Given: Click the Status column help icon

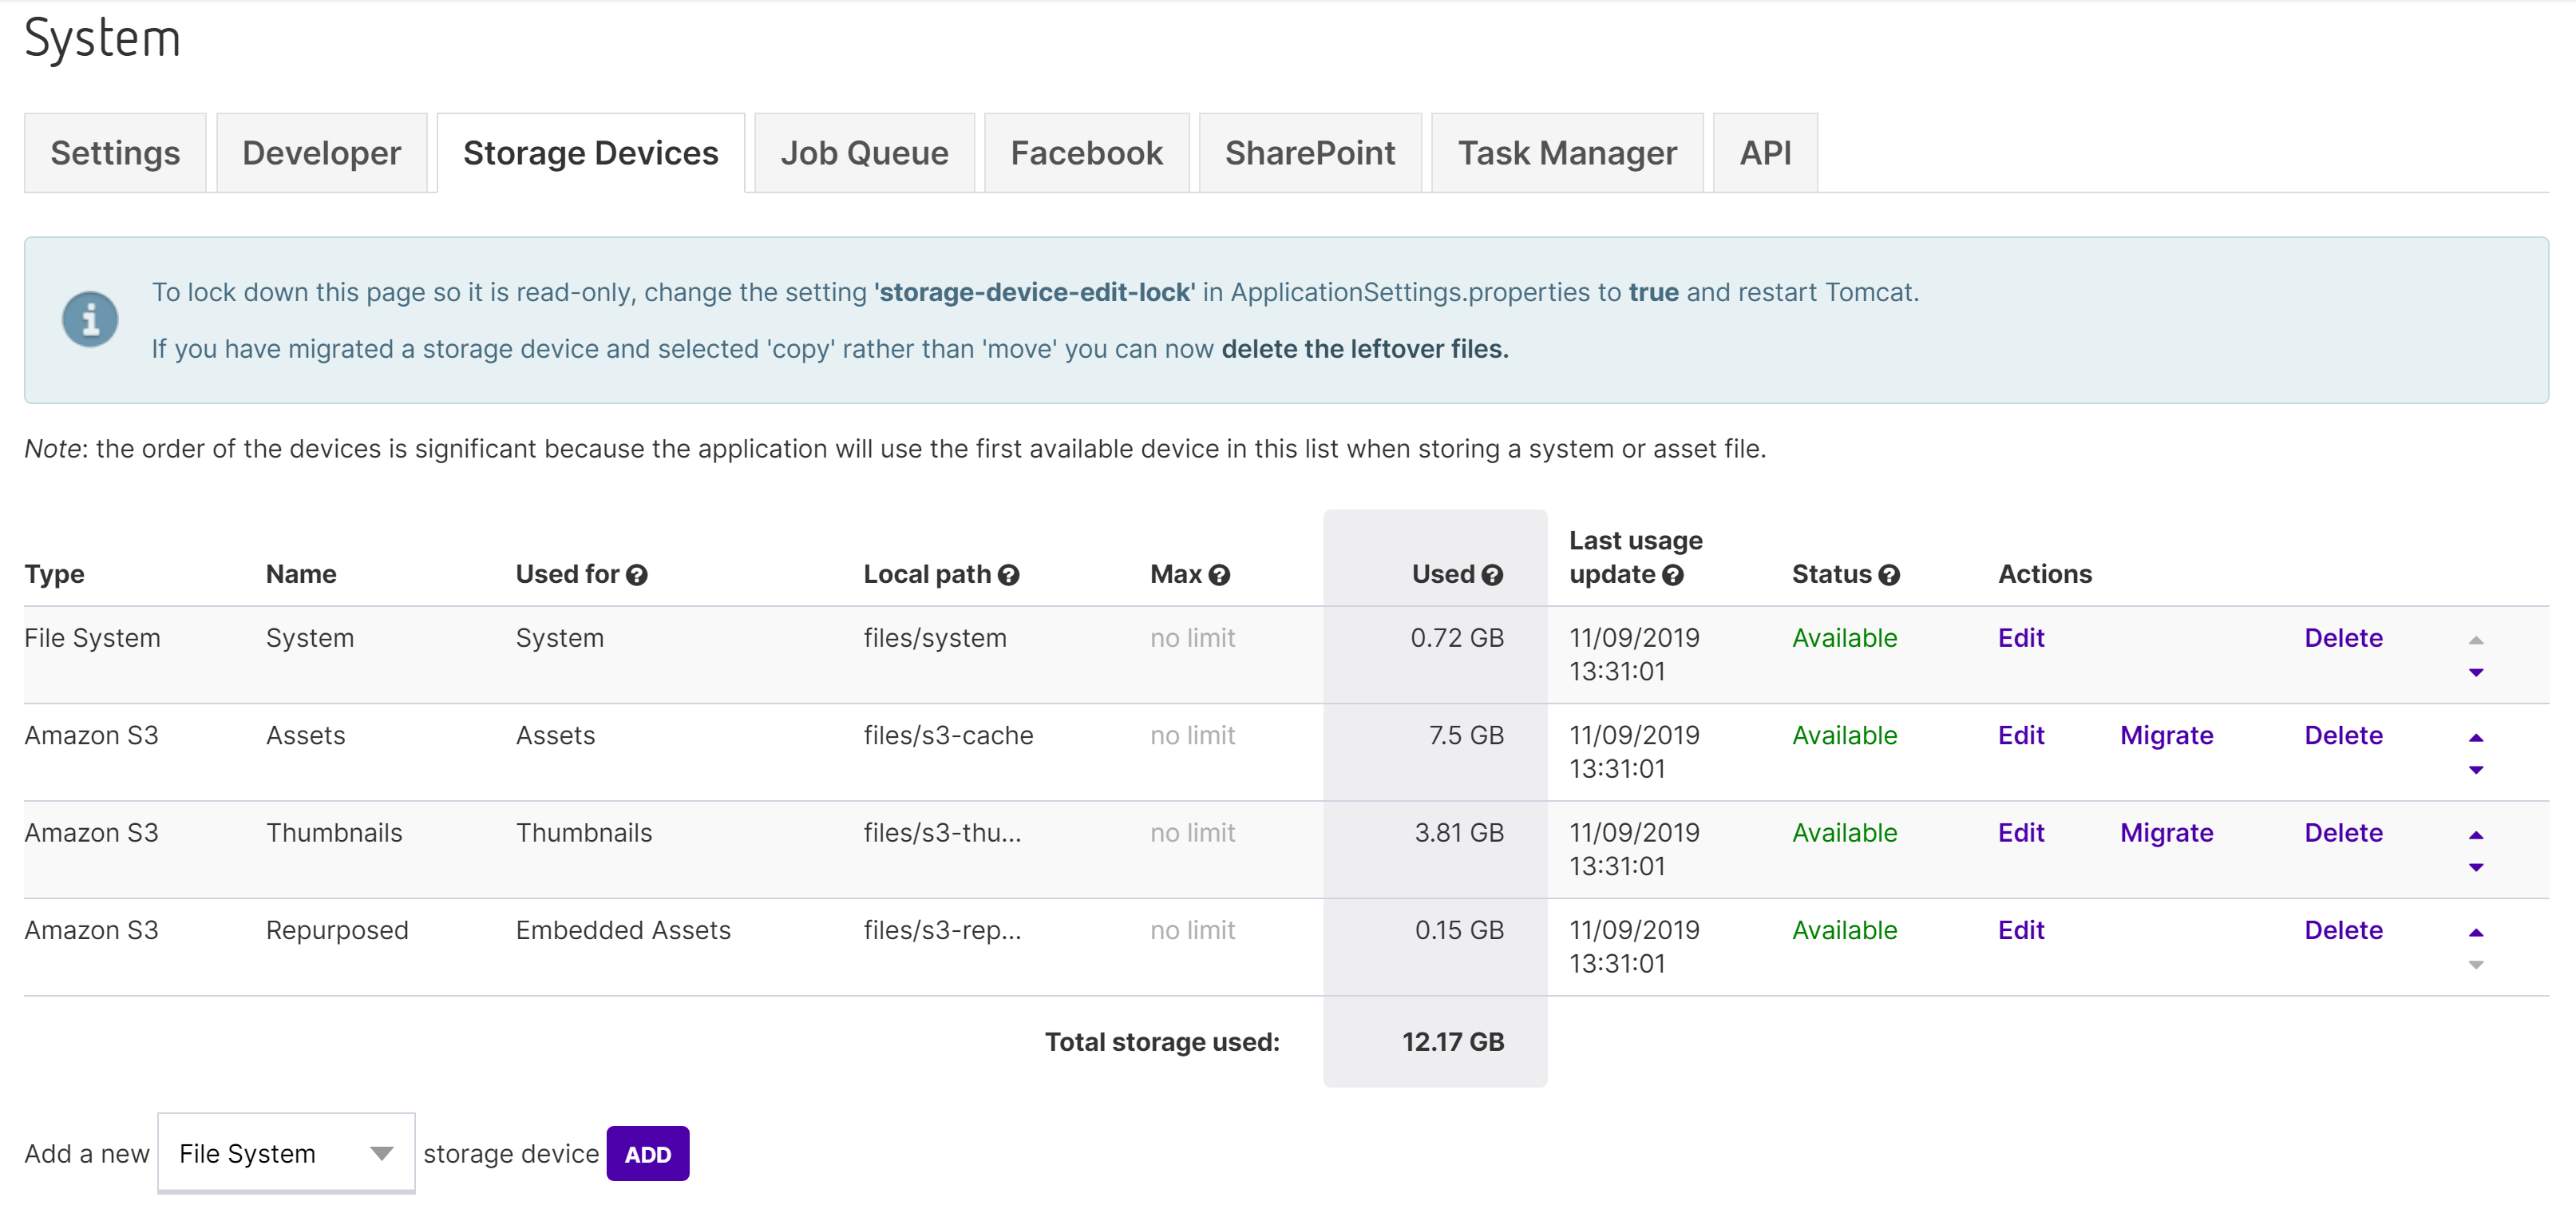Looking at the screenshot, I should click(x=1889, y=575).
